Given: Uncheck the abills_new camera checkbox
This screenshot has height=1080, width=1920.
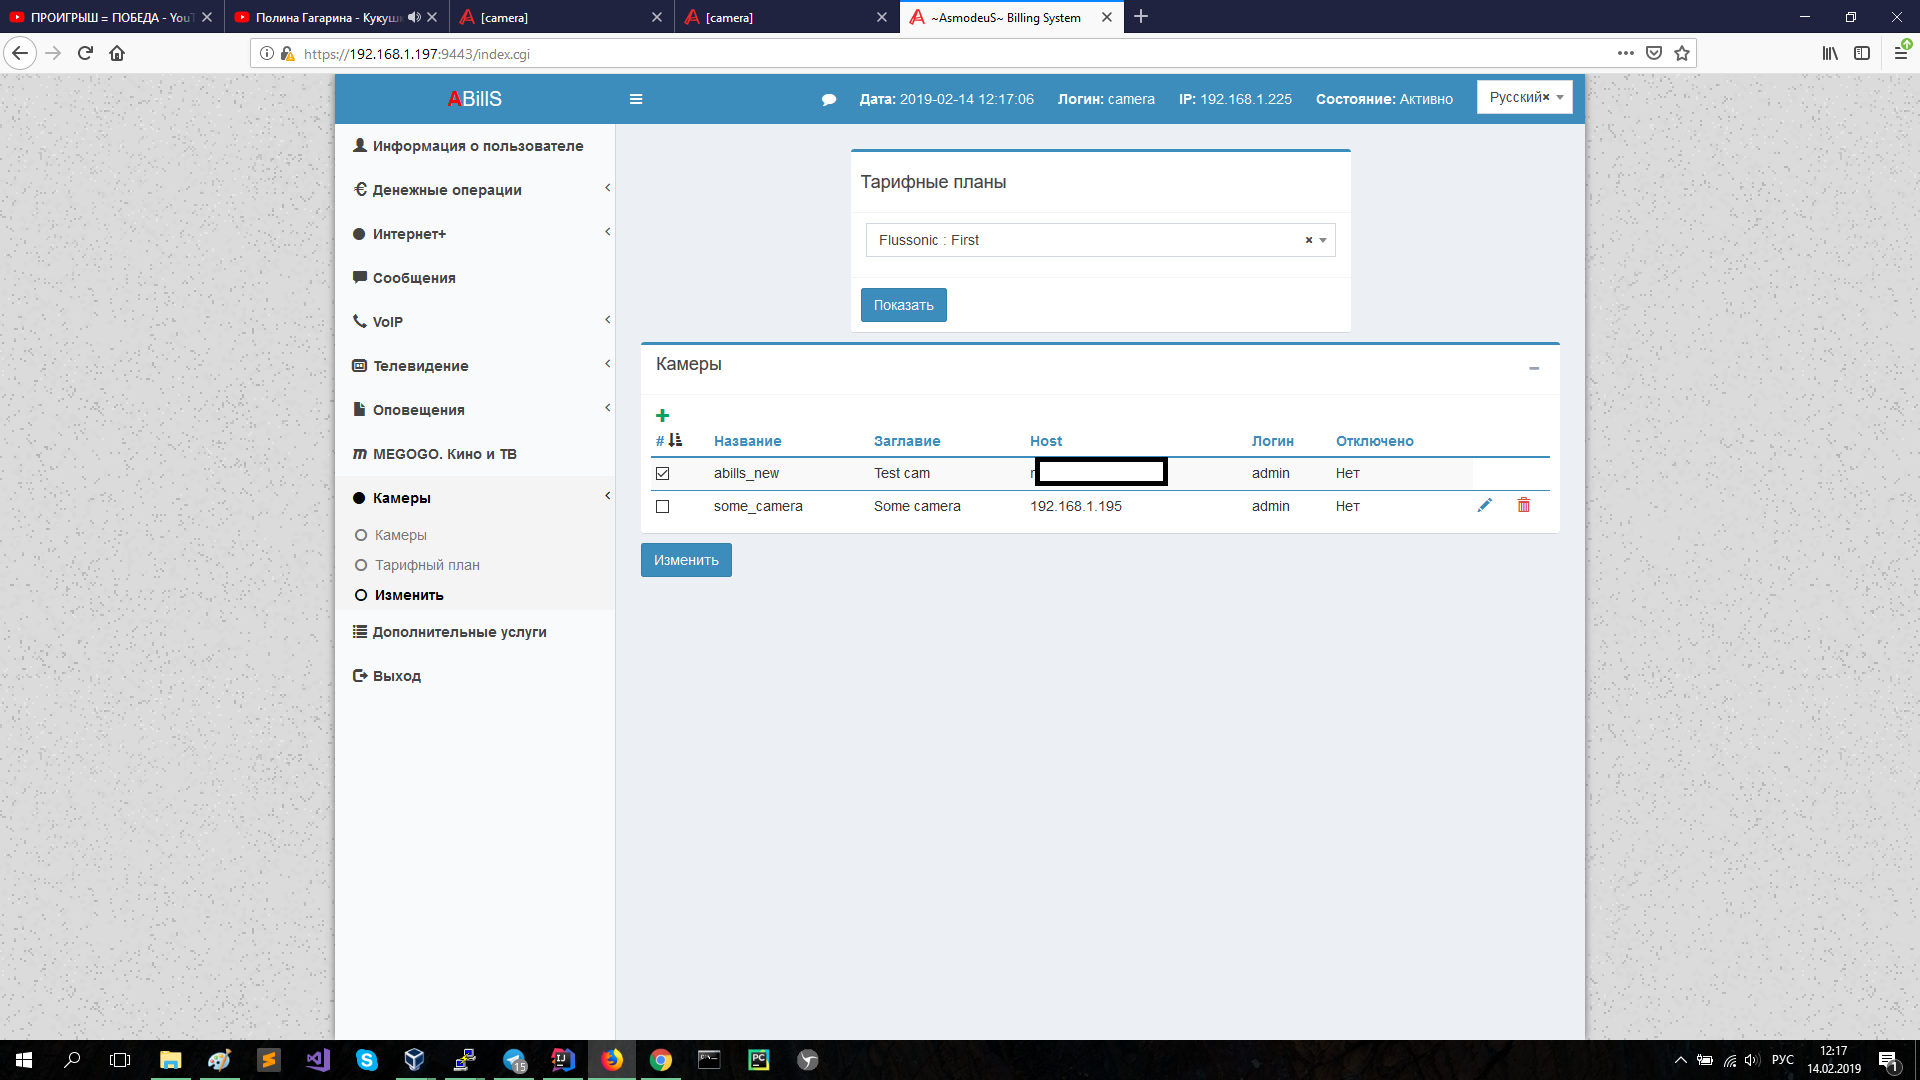Looking at the screenshot, I should (662, 474).
